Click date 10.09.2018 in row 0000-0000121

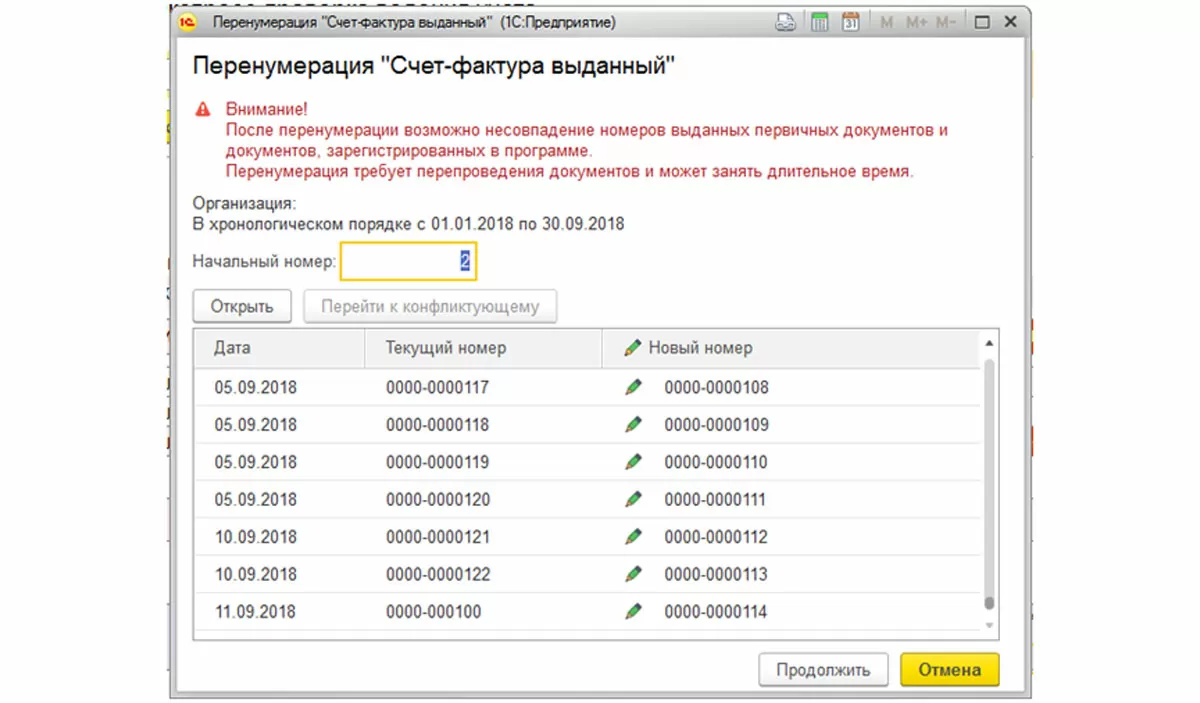click(x=256, y=537)
